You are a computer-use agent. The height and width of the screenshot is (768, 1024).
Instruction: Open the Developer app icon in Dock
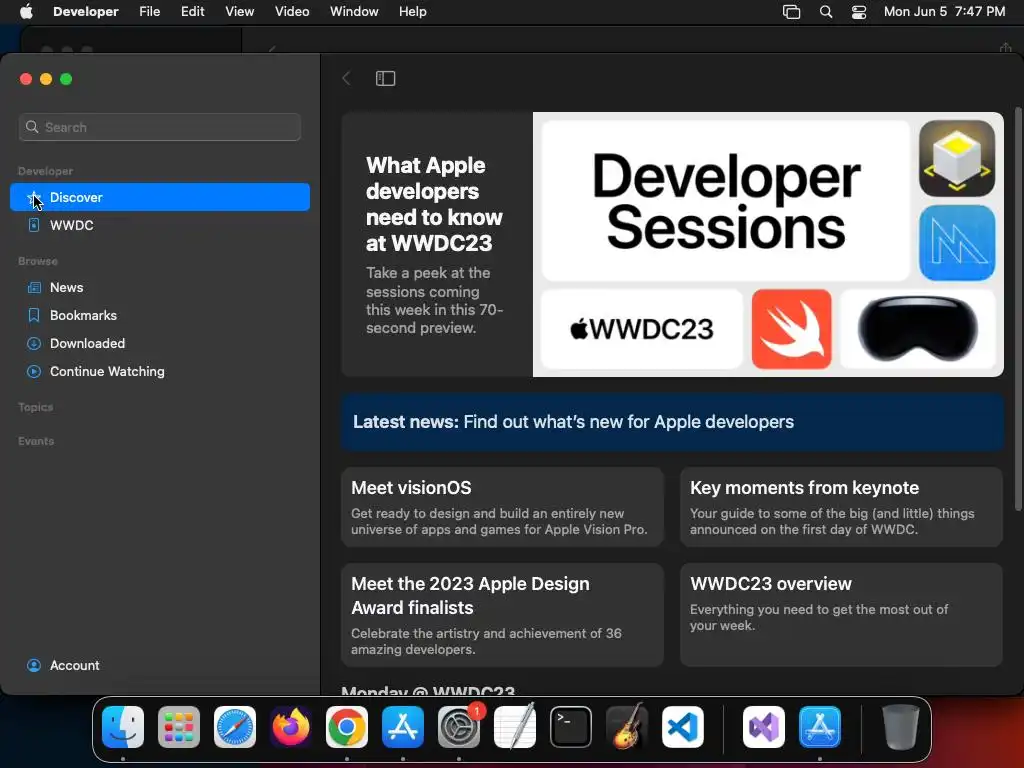[x=820, y=727]
